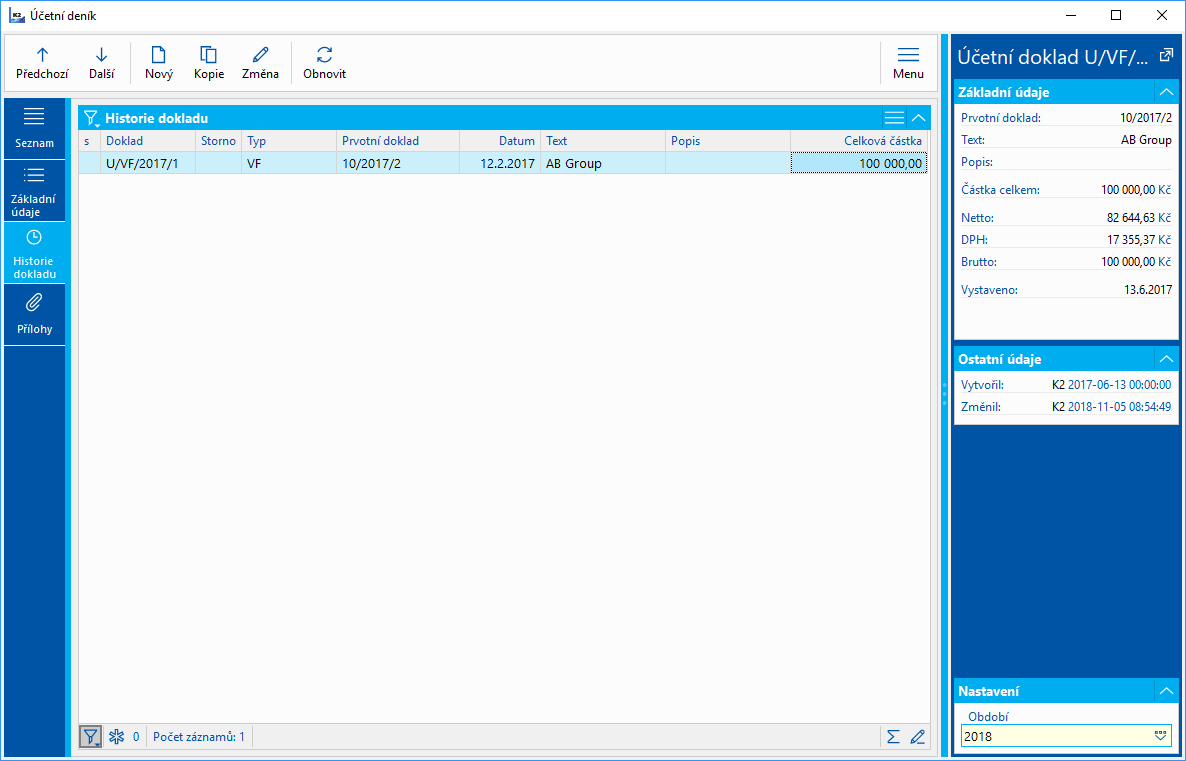Sort by the Popis column header
This screenshot has width=1186, height=761.
(728, 141)
